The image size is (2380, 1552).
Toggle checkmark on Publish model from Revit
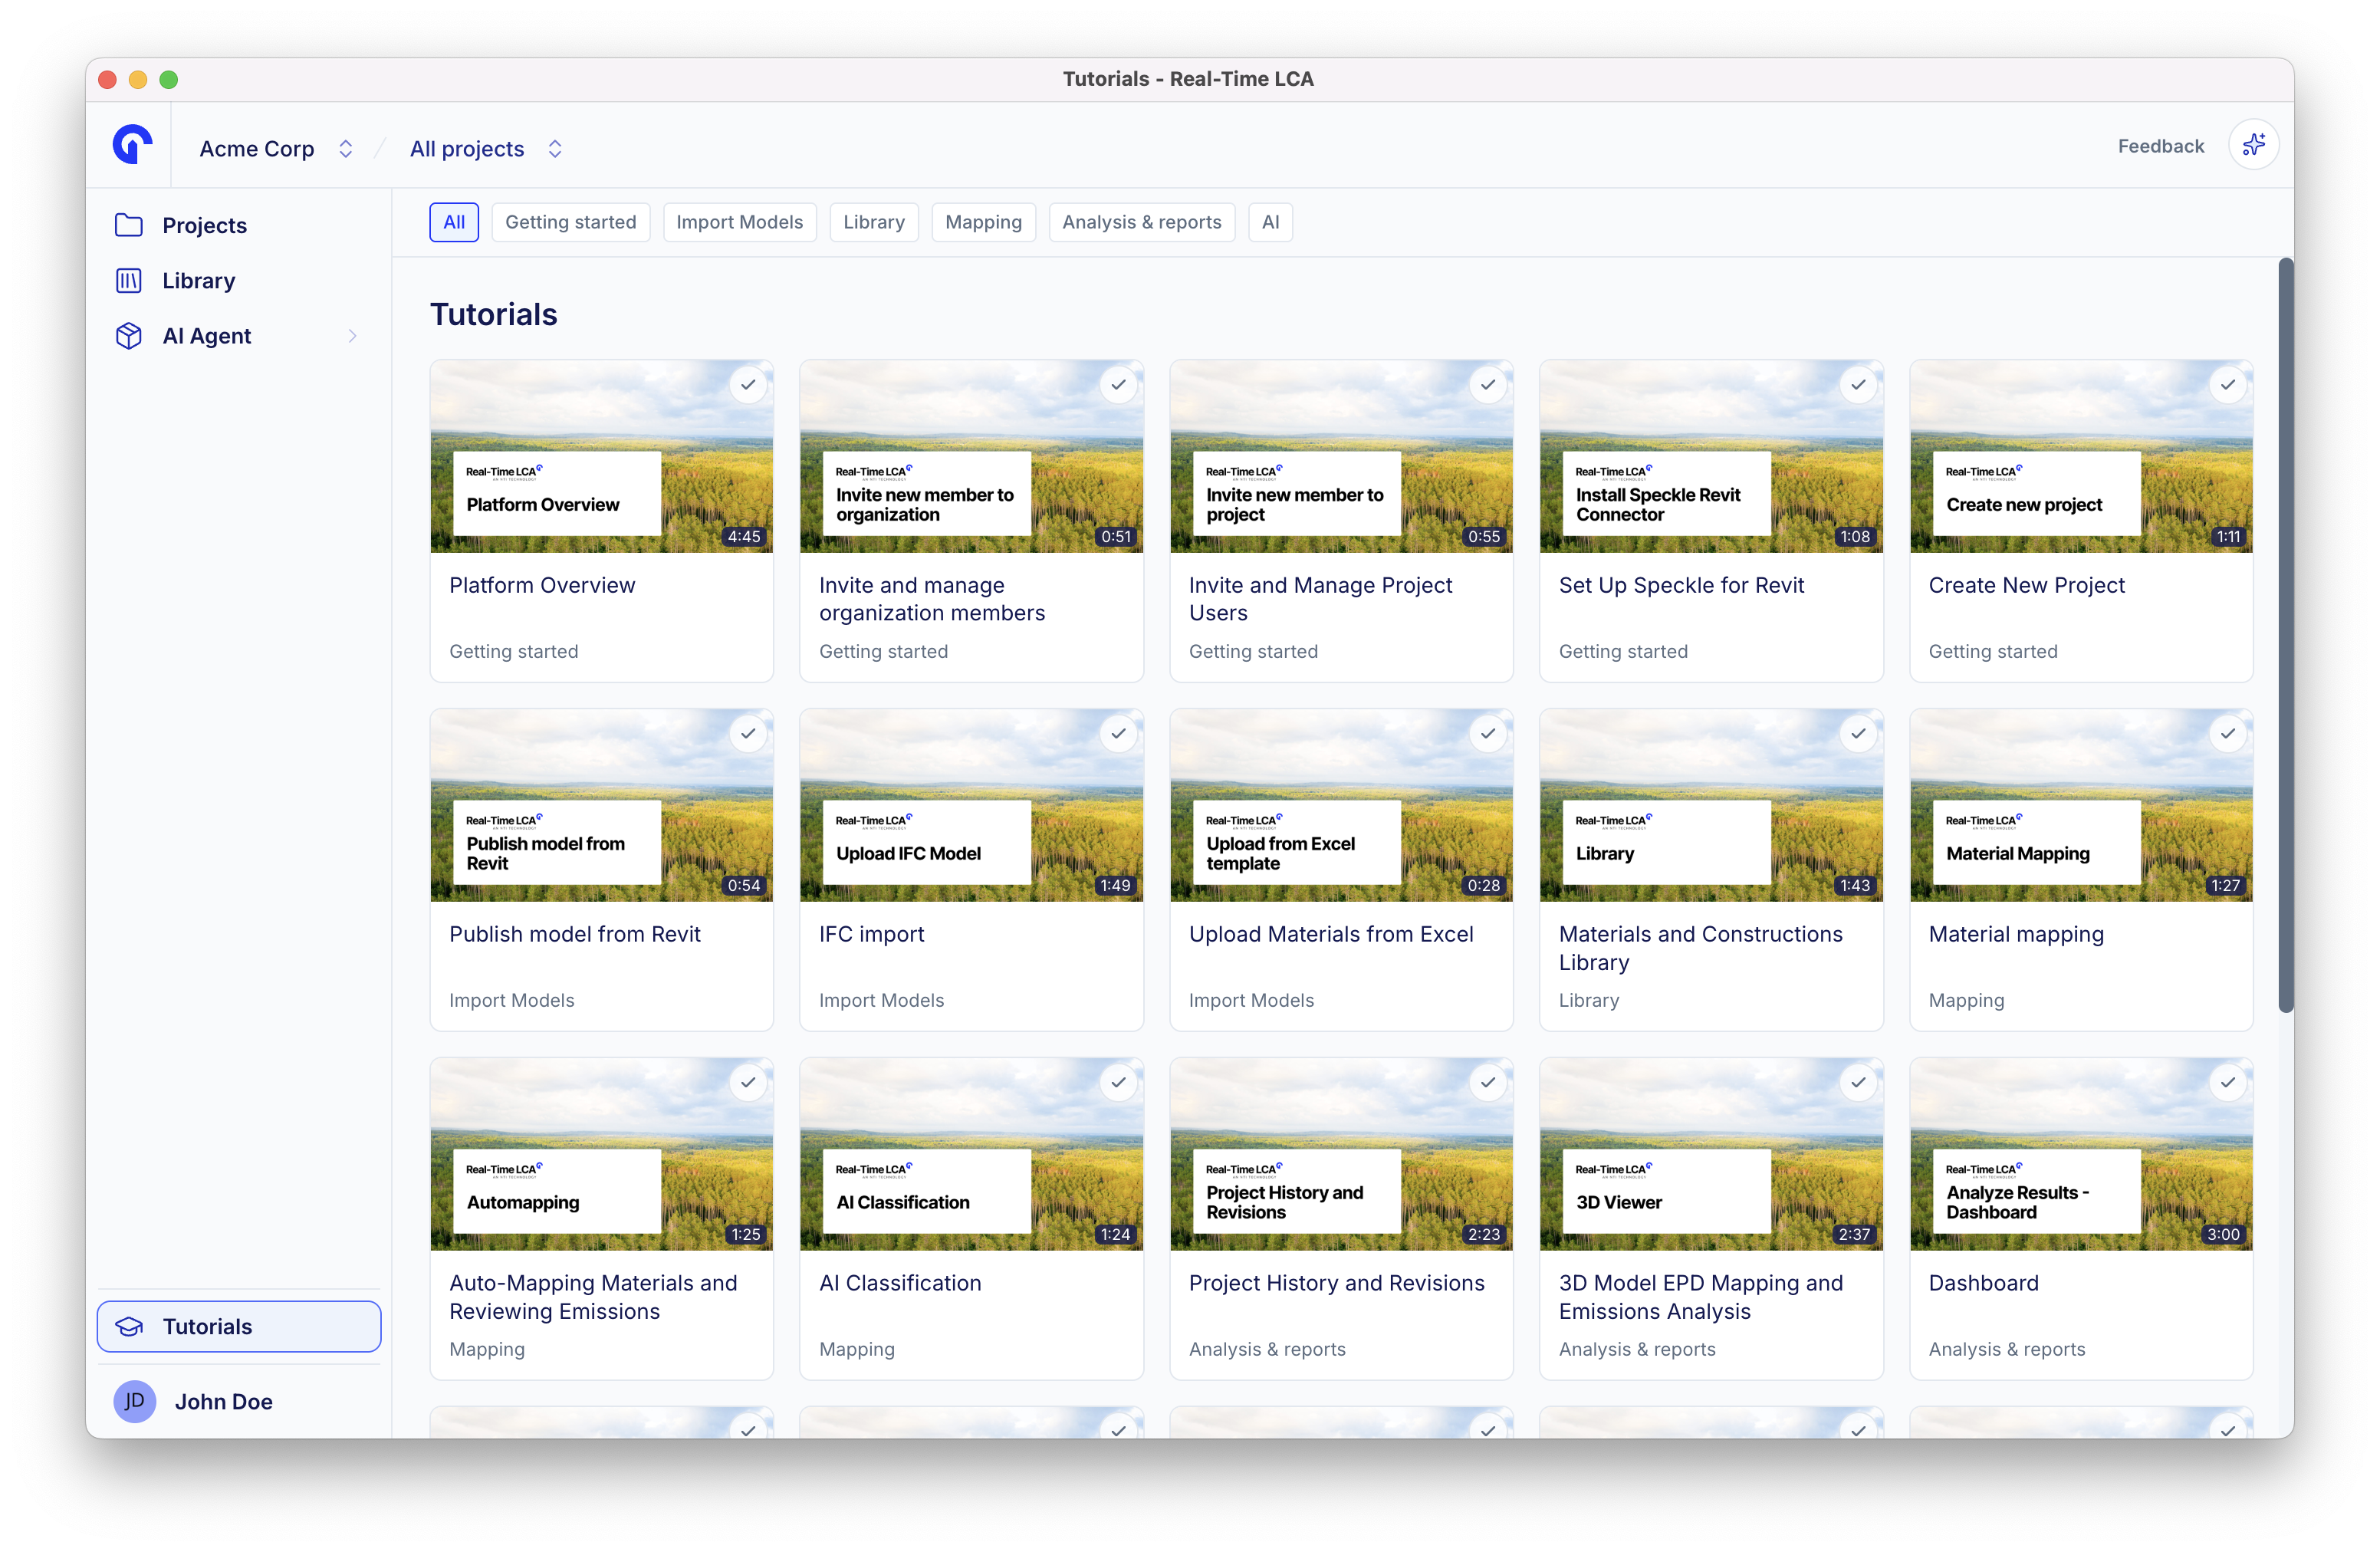(x=748, y=734)
